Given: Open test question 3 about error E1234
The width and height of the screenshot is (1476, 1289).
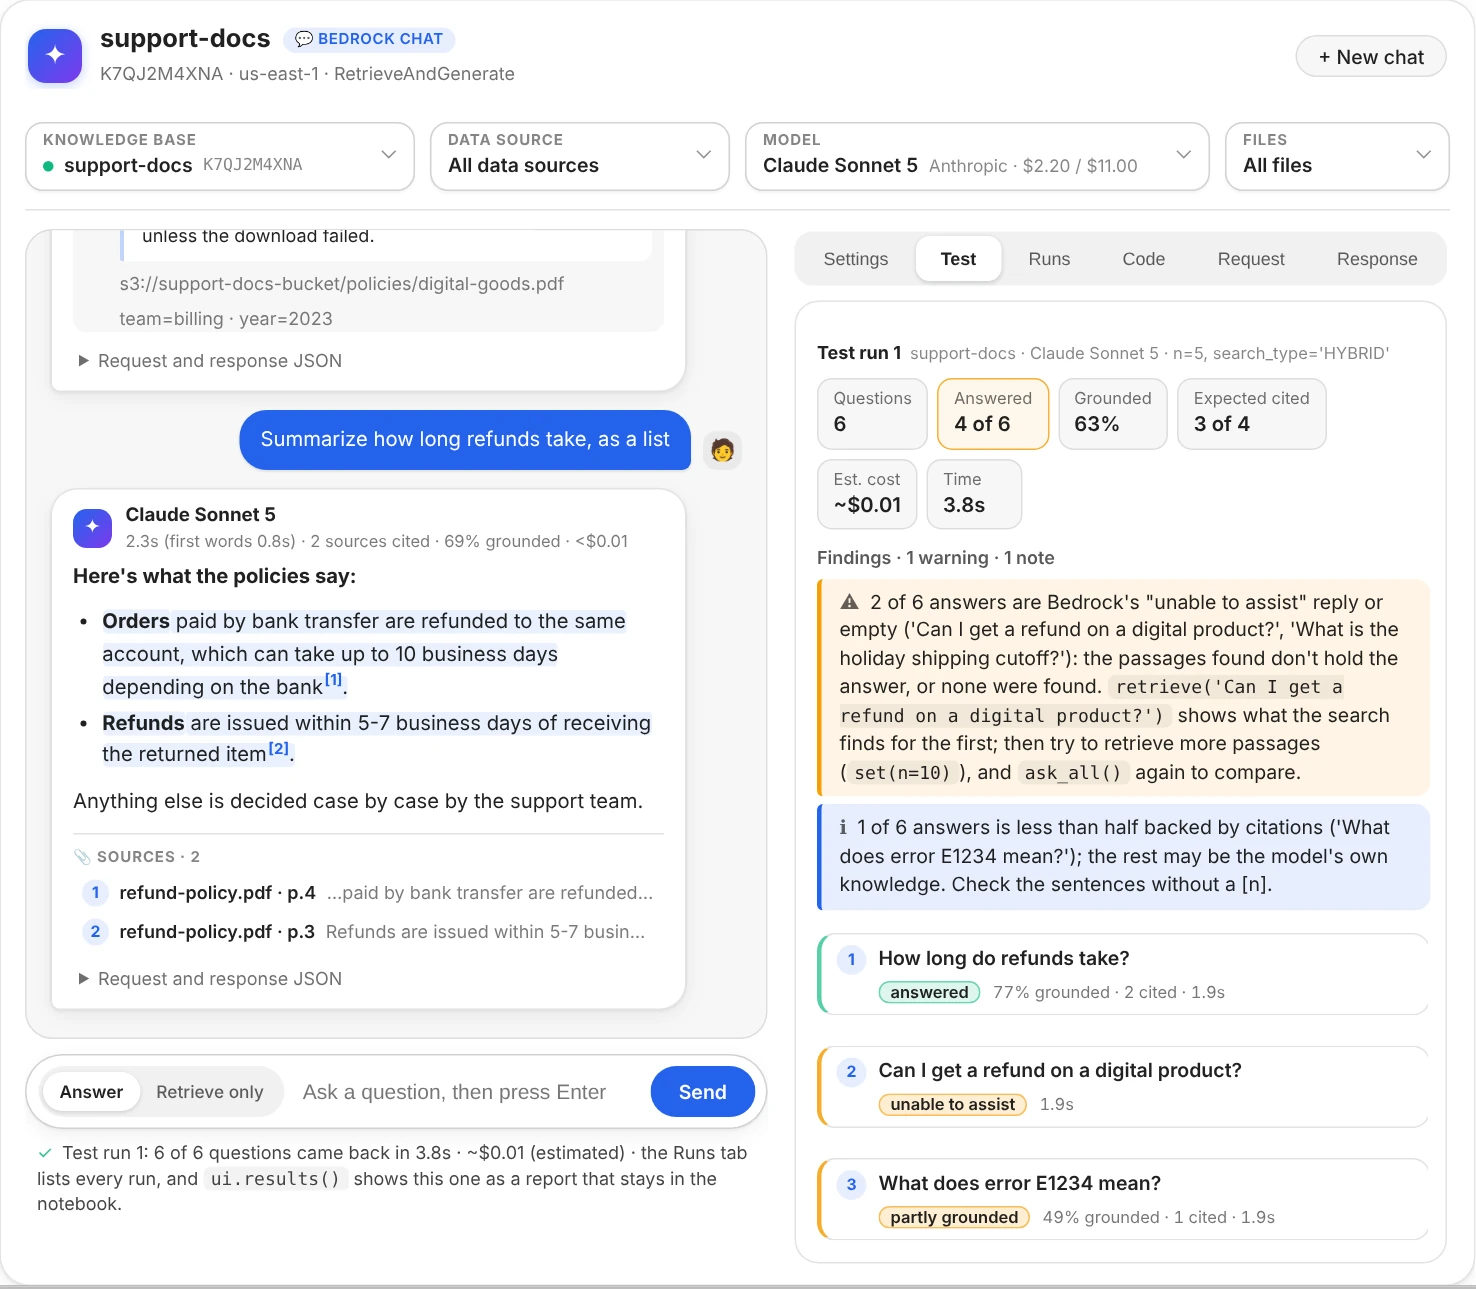Looking at the screenshot, I should pyautogui.click(x=1123, y=1199).
